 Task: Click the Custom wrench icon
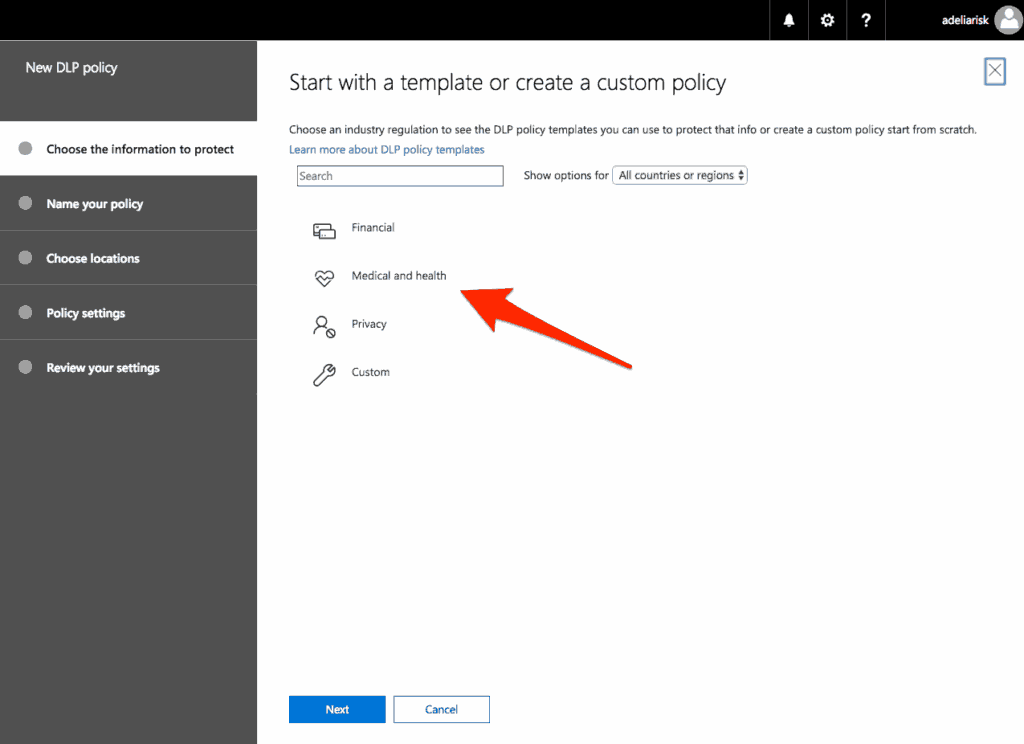[323, 373]
